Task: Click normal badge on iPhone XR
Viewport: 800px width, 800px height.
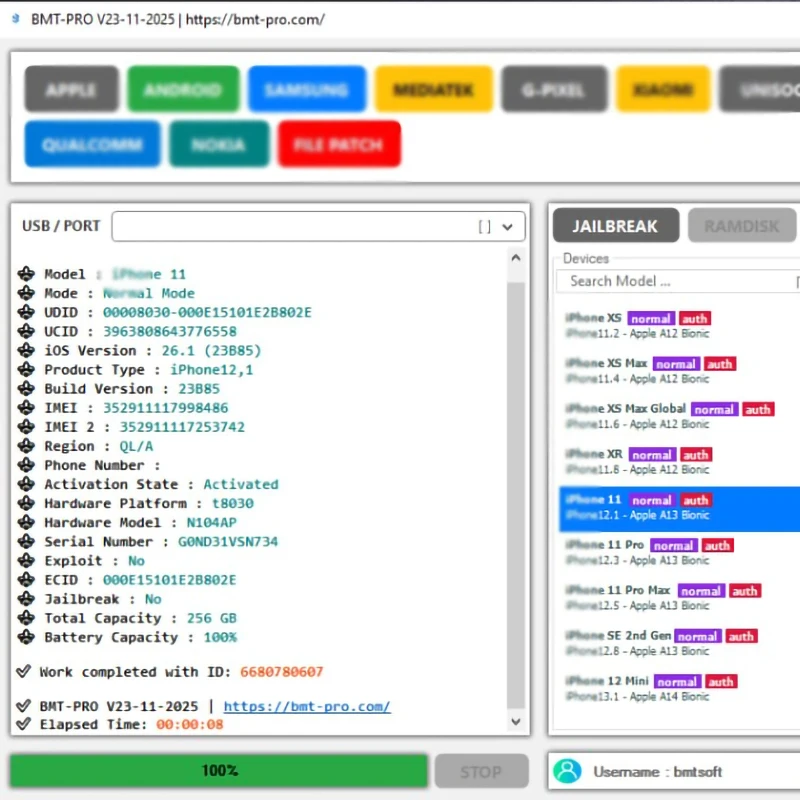Action: click(x=653, y=455)
